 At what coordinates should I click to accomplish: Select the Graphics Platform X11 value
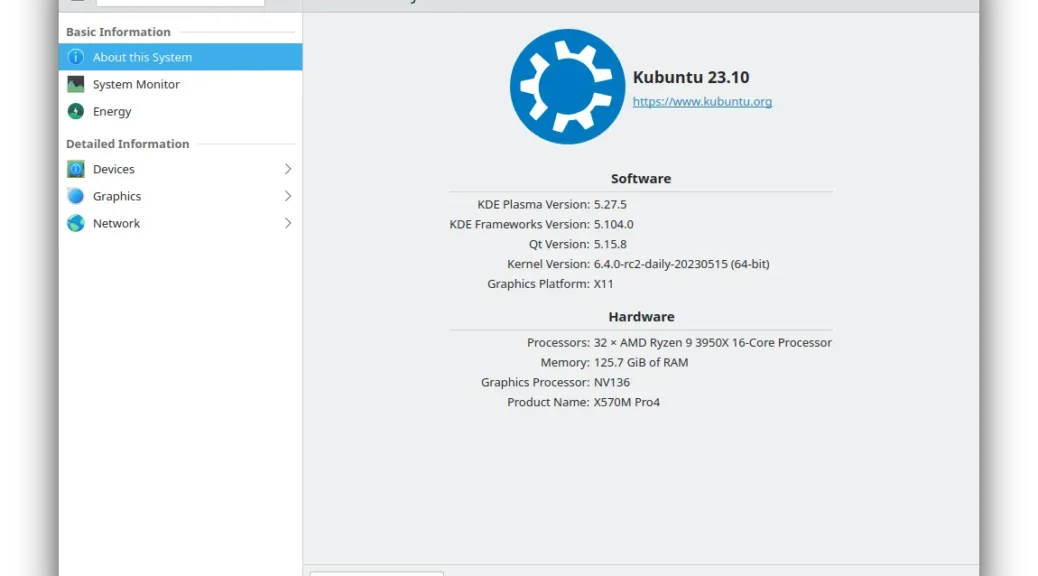point(604,284)
